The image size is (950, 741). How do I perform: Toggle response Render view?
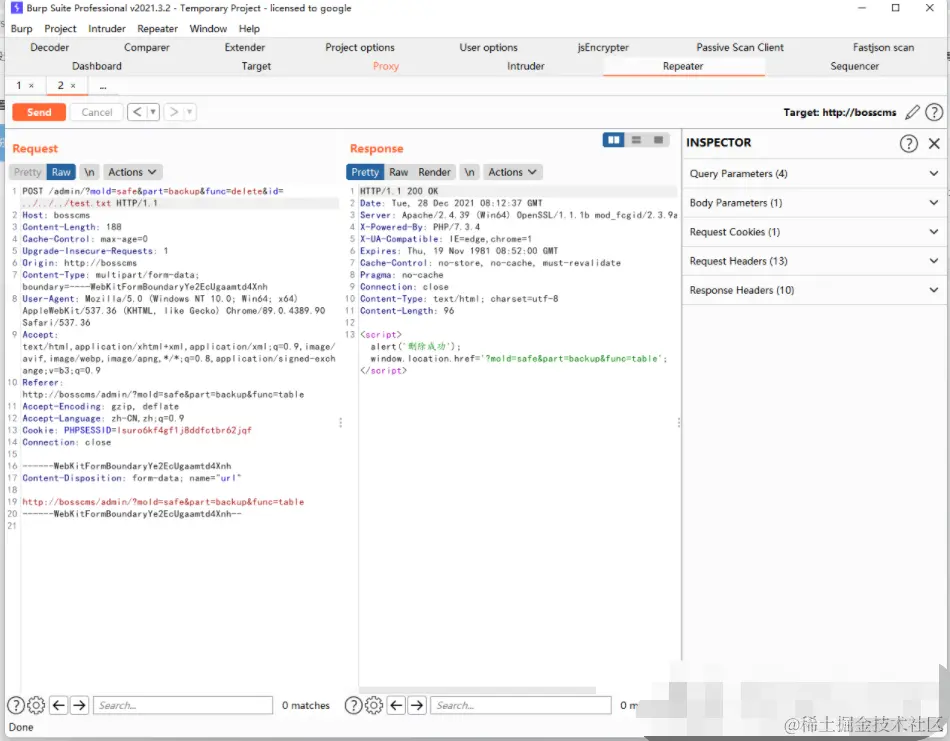(434, 172)
